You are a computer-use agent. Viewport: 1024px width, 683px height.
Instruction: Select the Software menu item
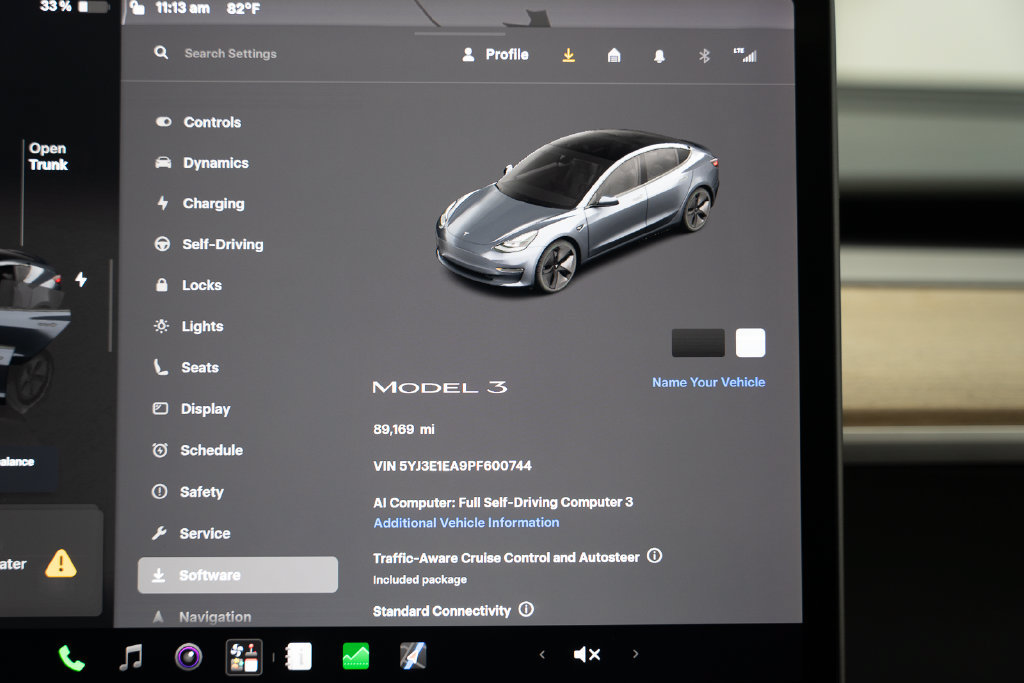pyautogui.click(x=238, y=575)
